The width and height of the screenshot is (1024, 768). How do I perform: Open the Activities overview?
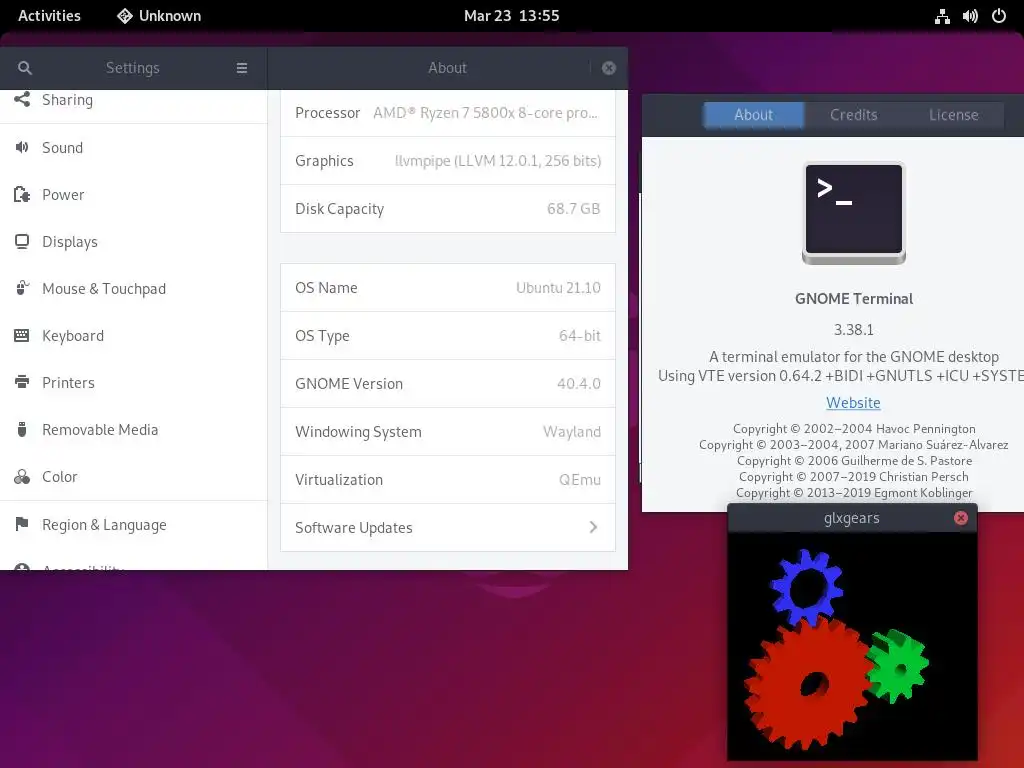49,16
